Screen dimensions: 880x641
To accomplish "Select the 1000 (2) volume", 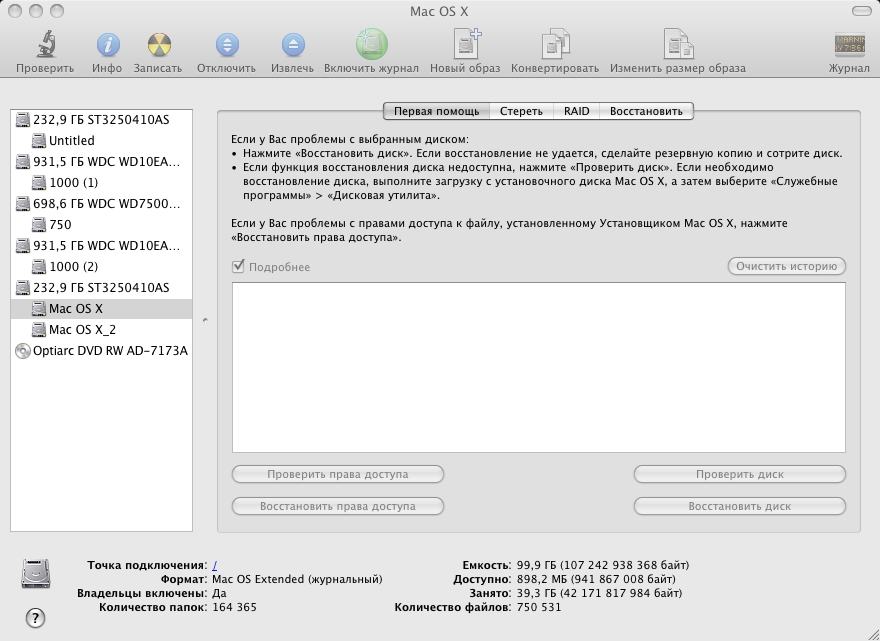I will click(101, 267).
